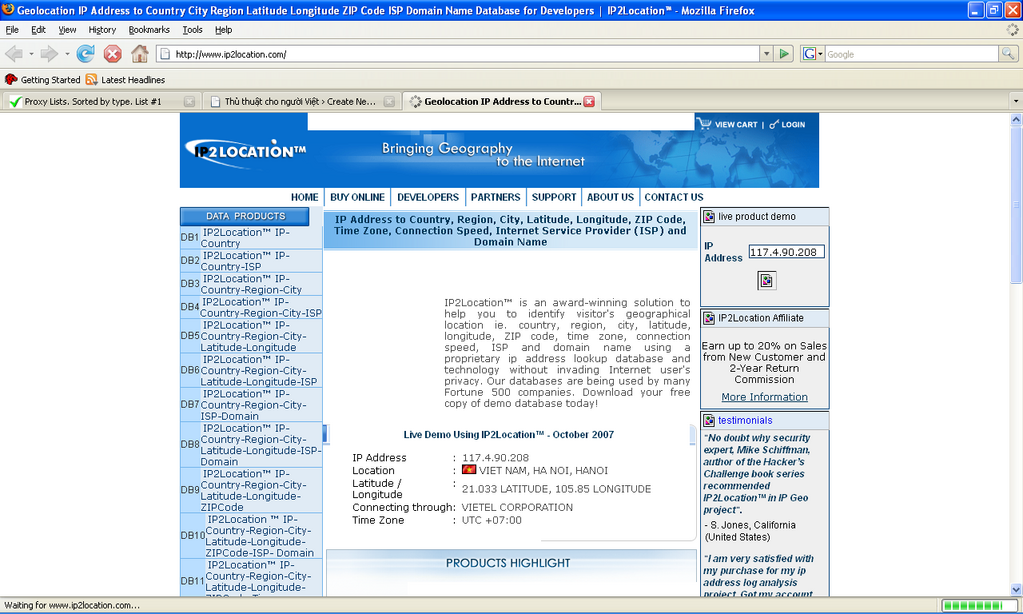The height and width of the screenshot is (614, 1023).
Task: Click the scrollbar down arrow
Action: tap(1016, 589)
